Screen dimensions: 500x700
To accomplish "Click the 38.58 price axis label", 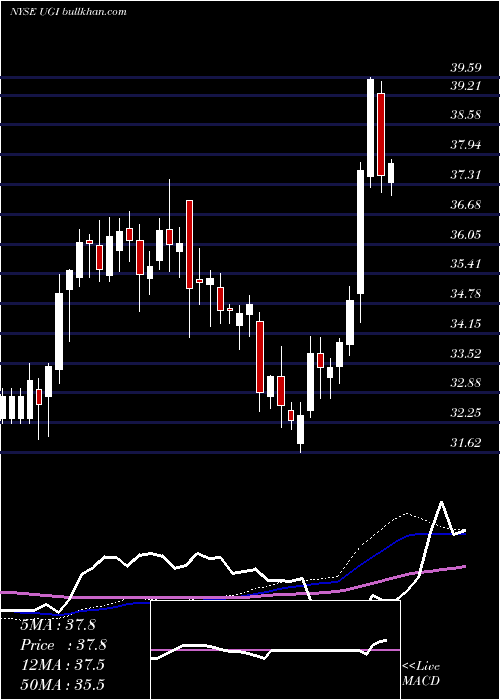I will [466, 115].
